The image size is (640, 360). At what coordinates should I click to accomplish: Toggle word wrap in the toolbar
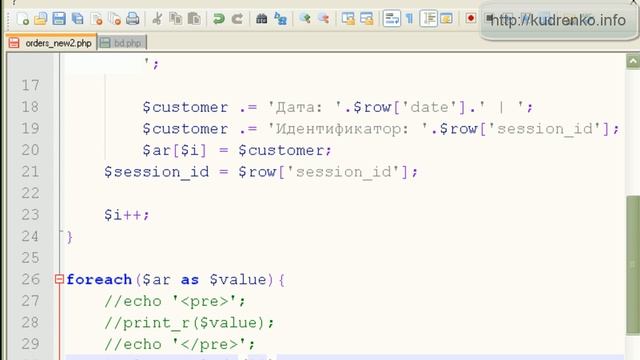[391, 19]
